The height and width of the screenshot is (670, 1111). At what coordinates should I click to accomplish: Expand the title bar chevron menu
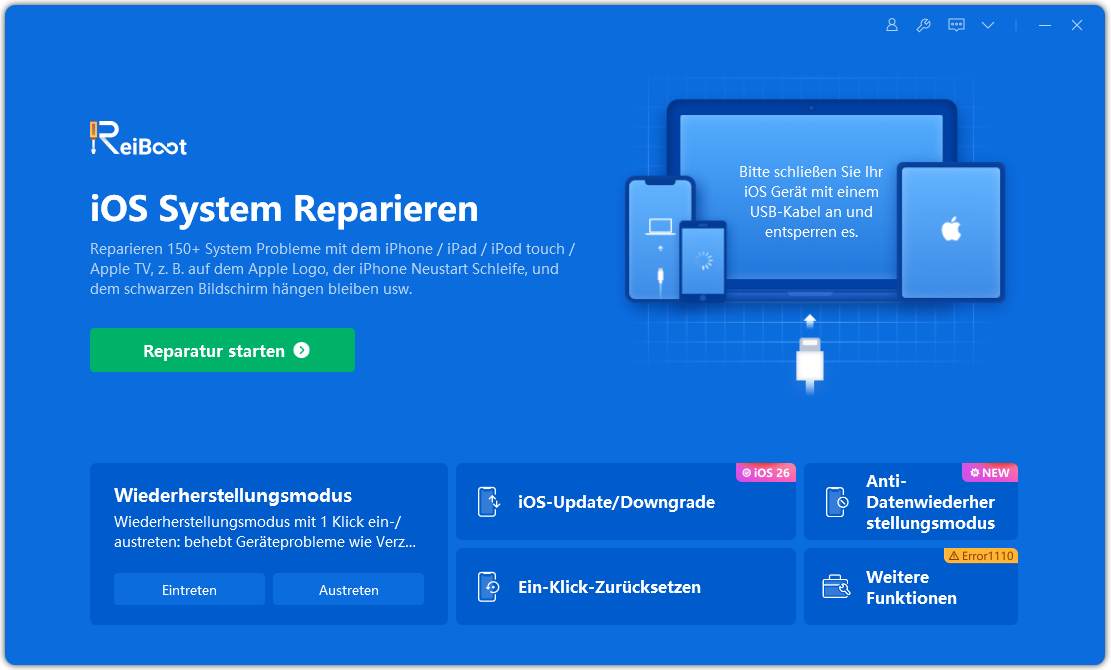click(x=988, y=25)
